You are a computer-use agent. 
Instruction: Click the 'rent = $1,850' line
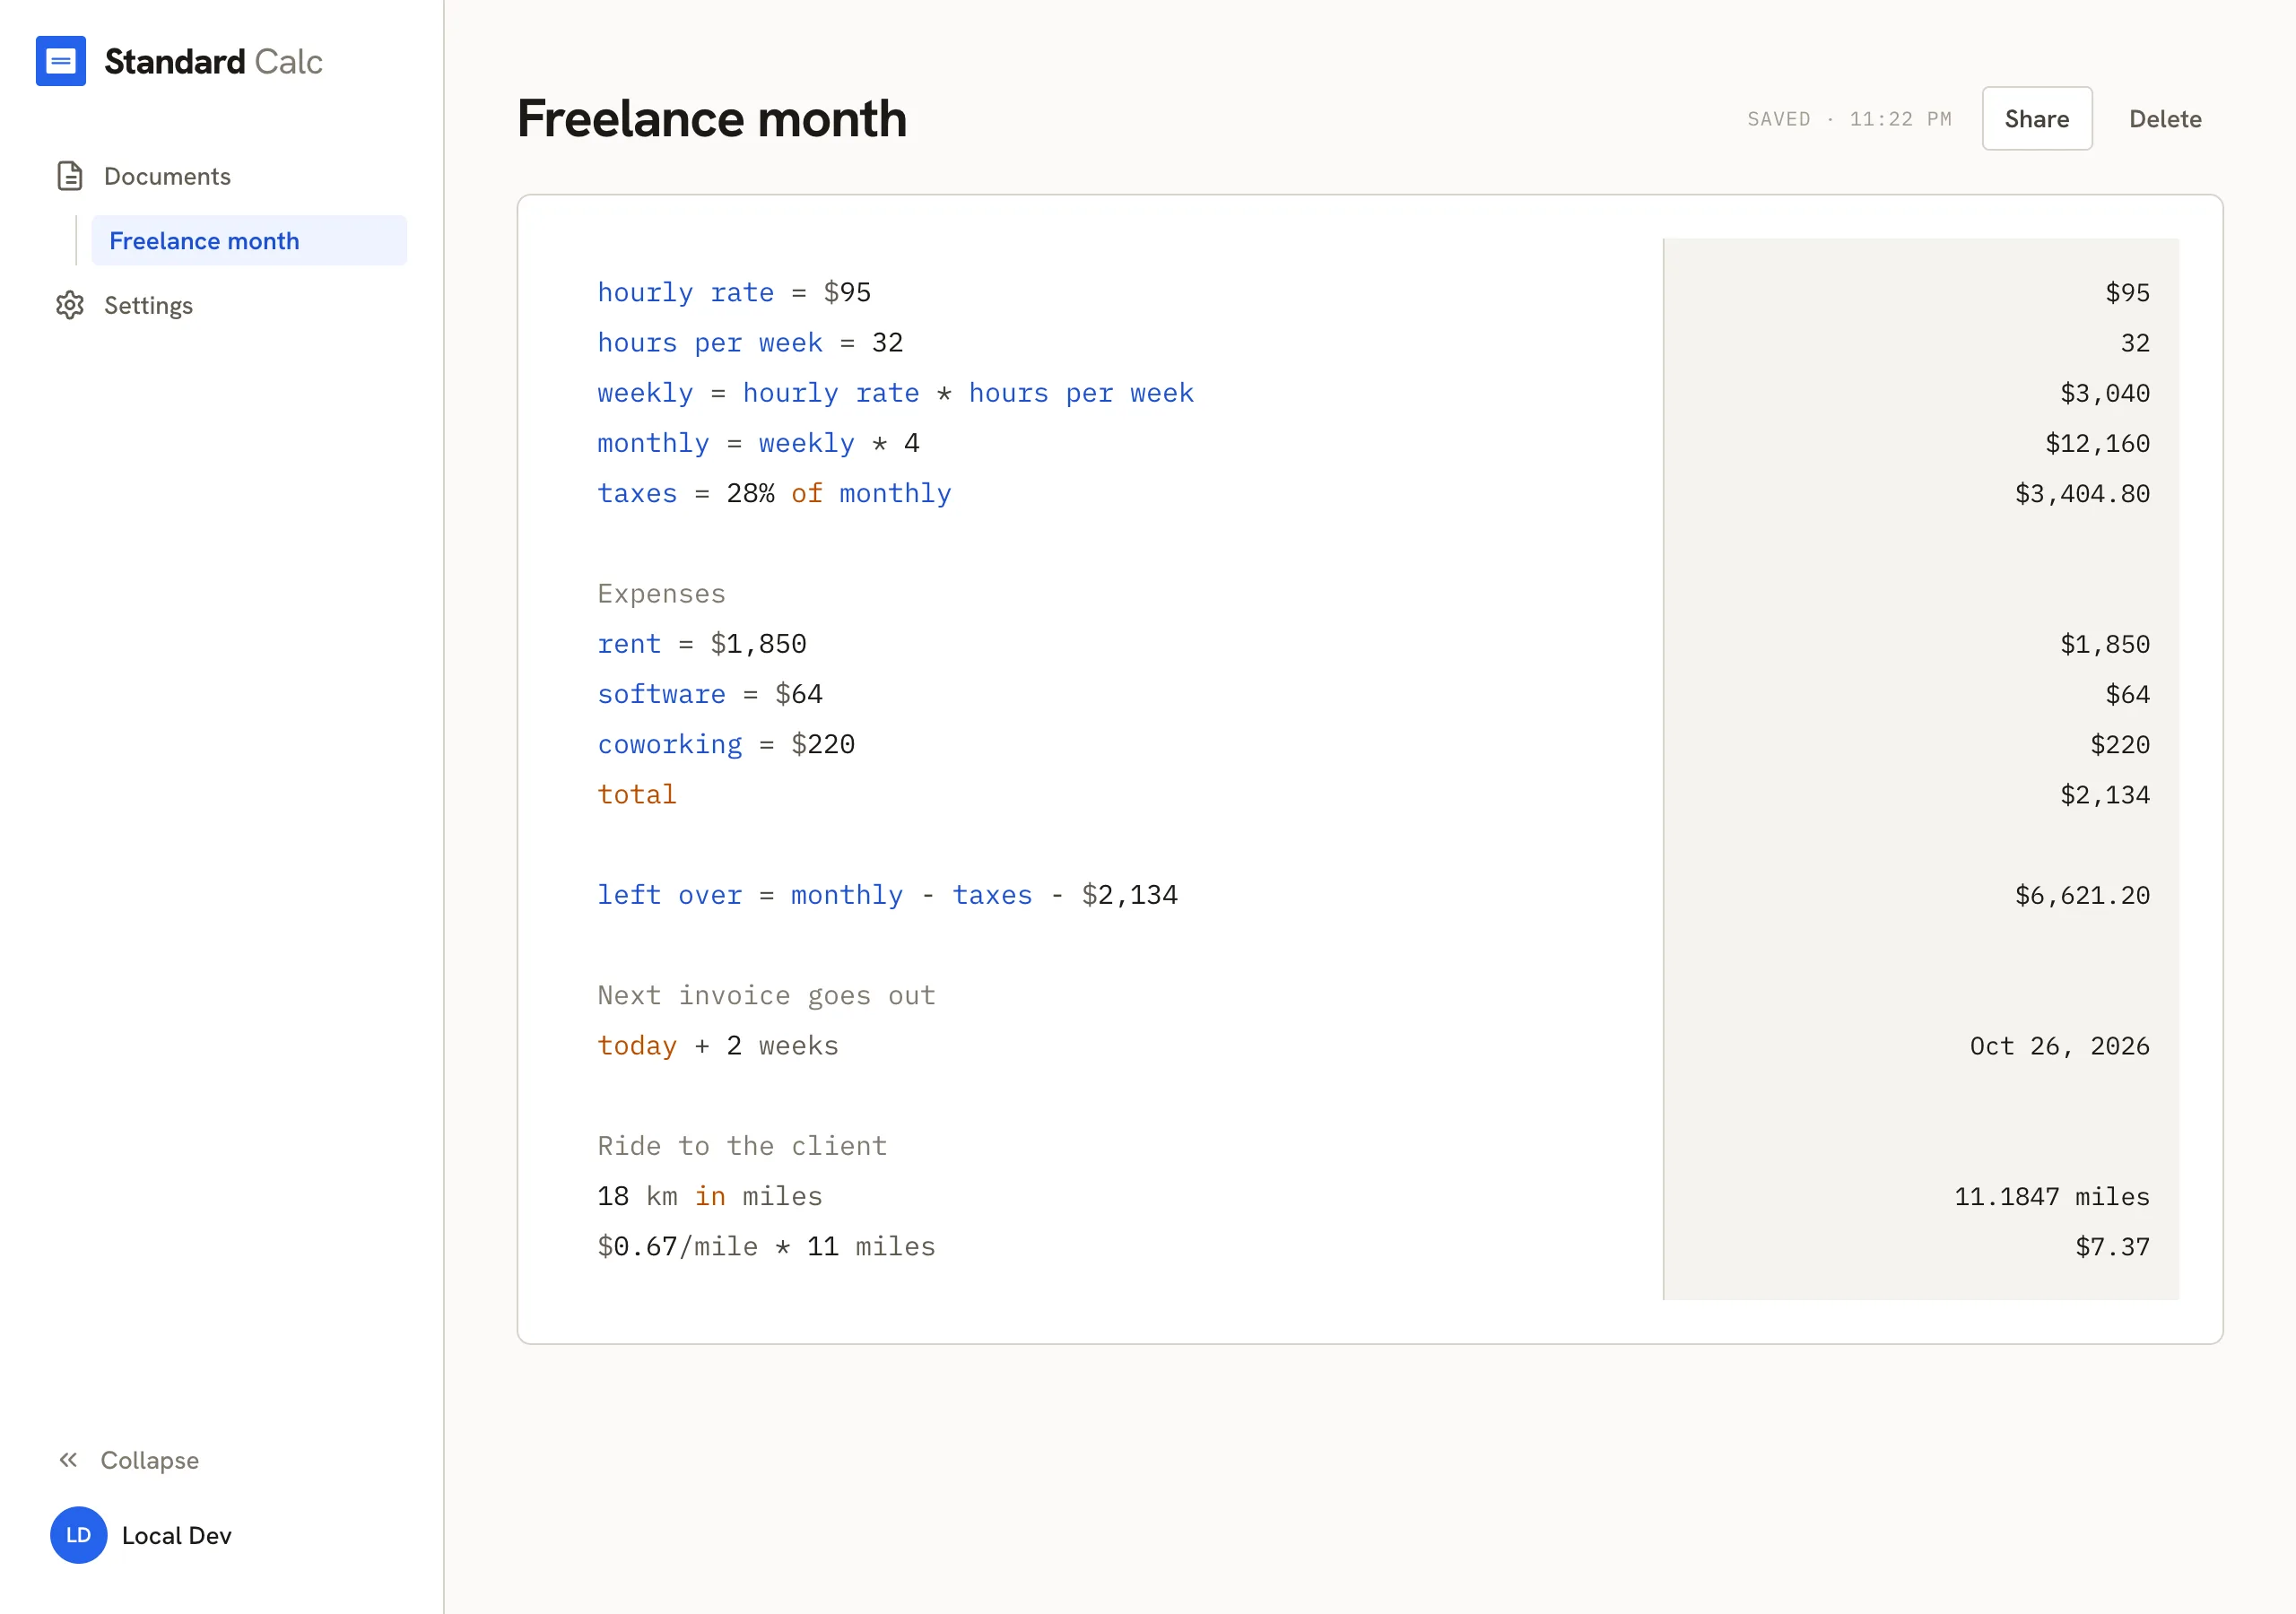[x=702, y=643]
